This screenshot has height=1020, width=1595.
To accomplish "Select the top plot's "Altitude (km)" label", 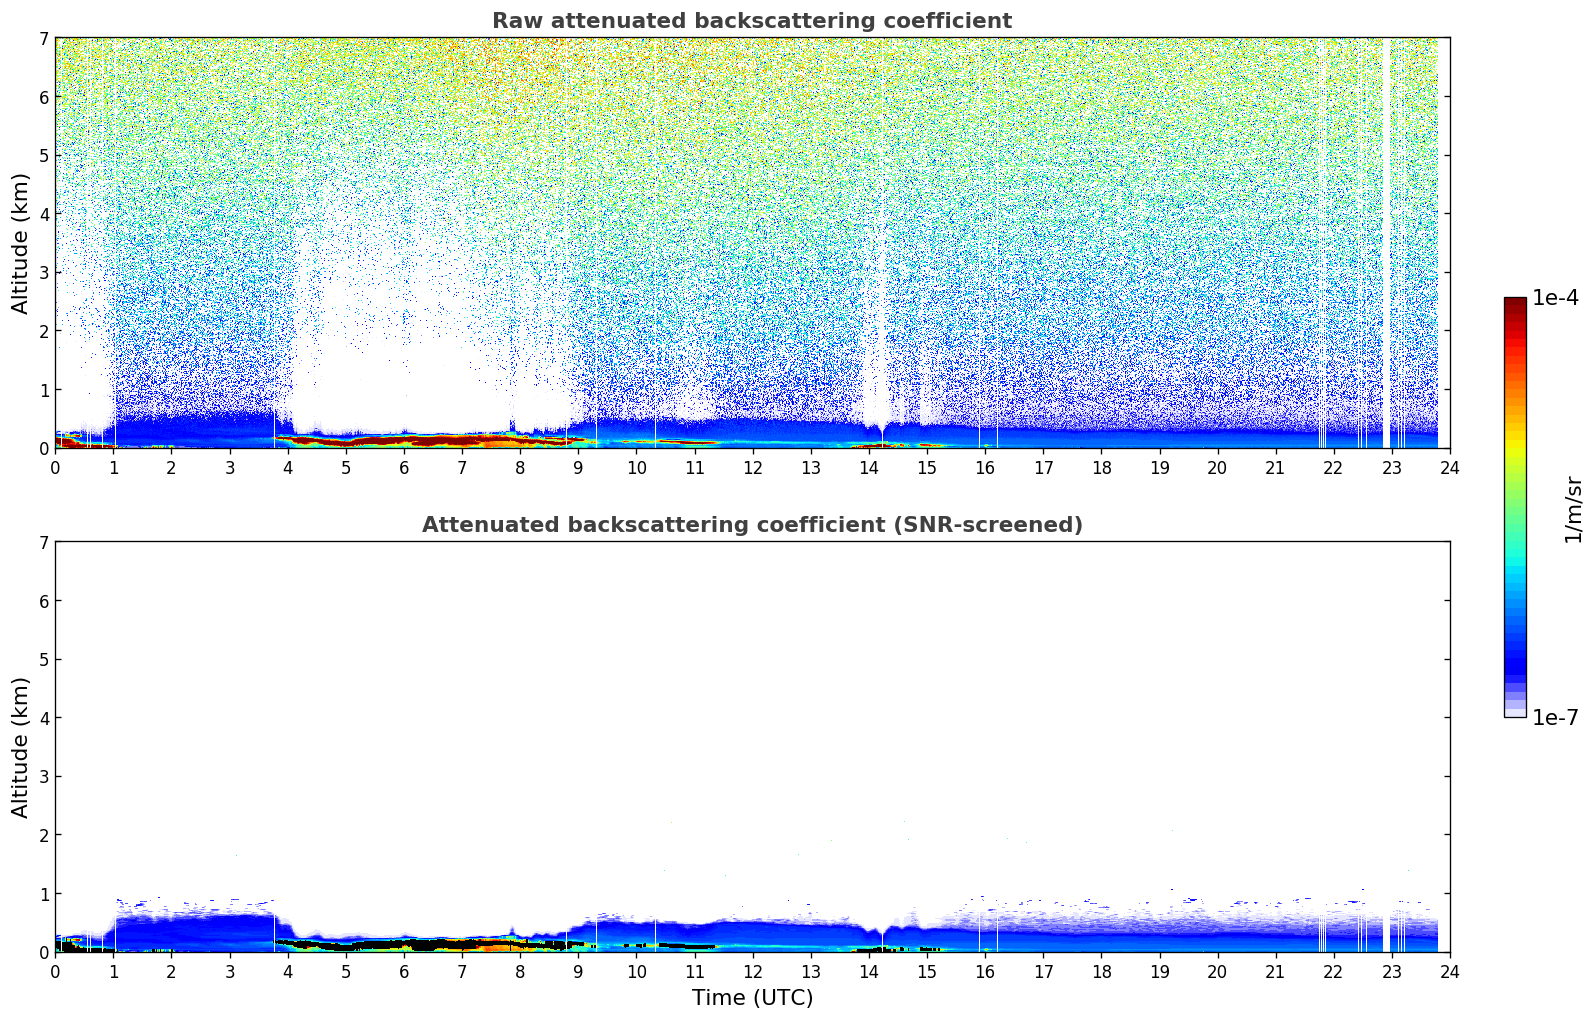I will click(21, 243).
